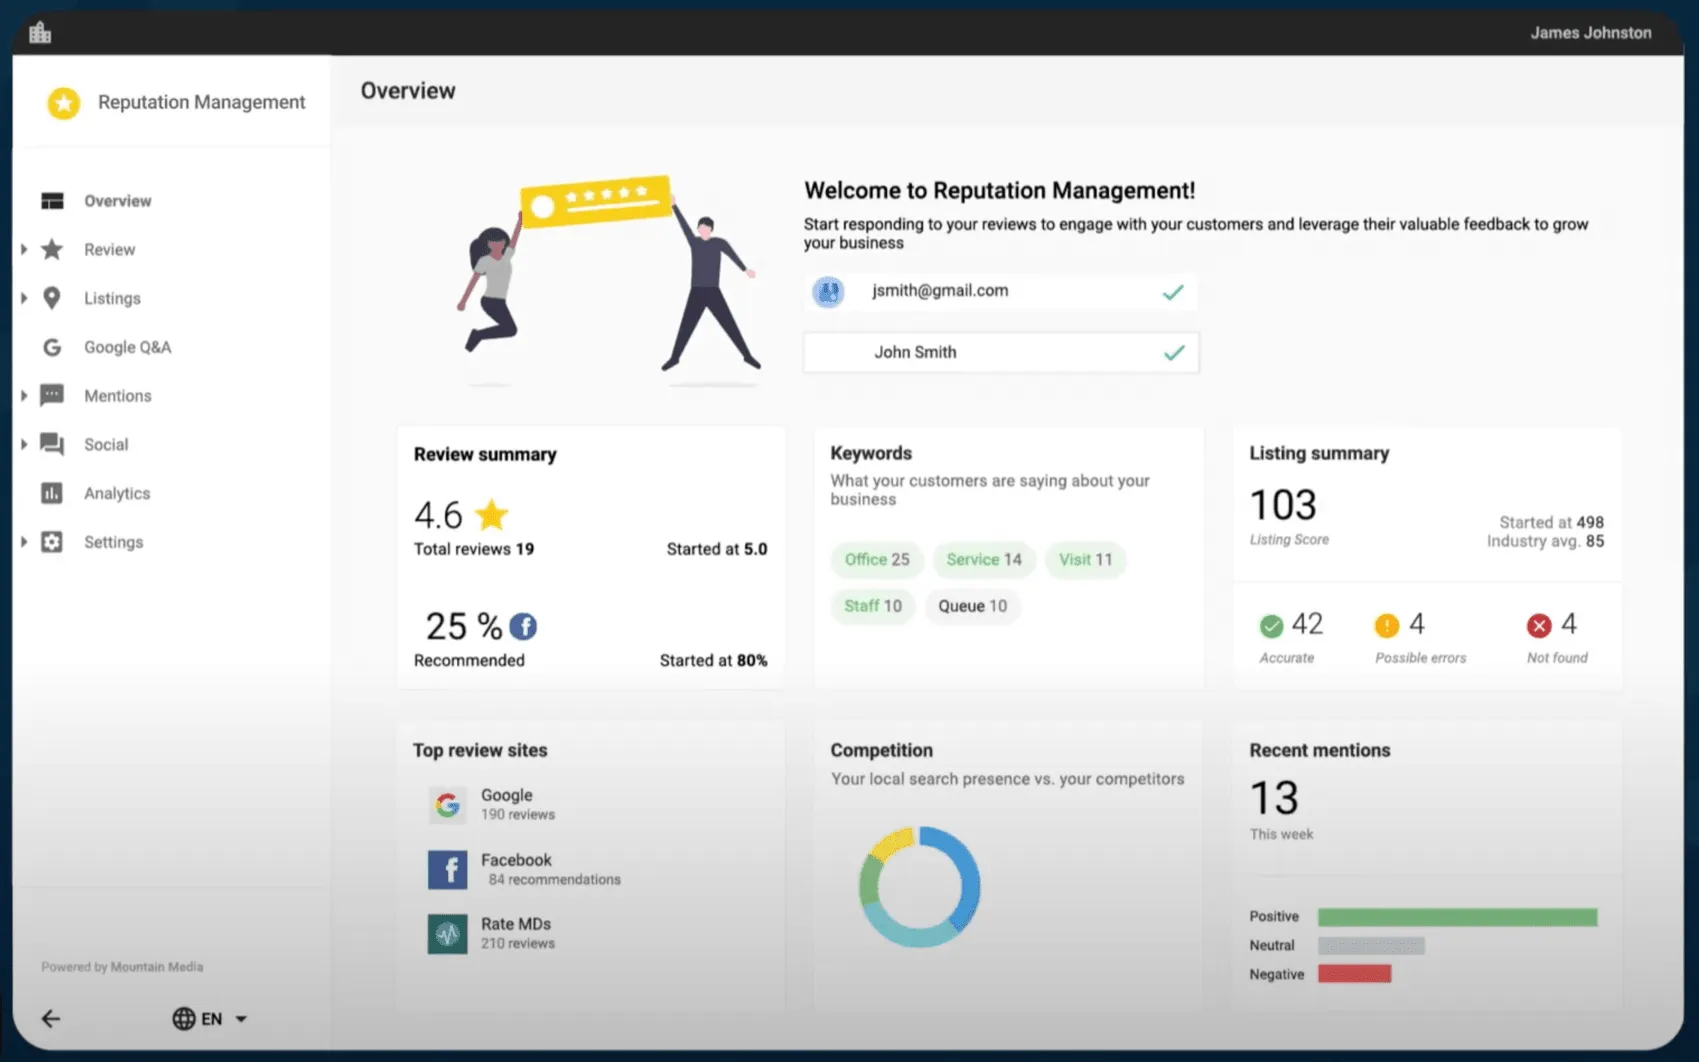
Task: Click the Rate MDs icon
Action: coord(447,933)
